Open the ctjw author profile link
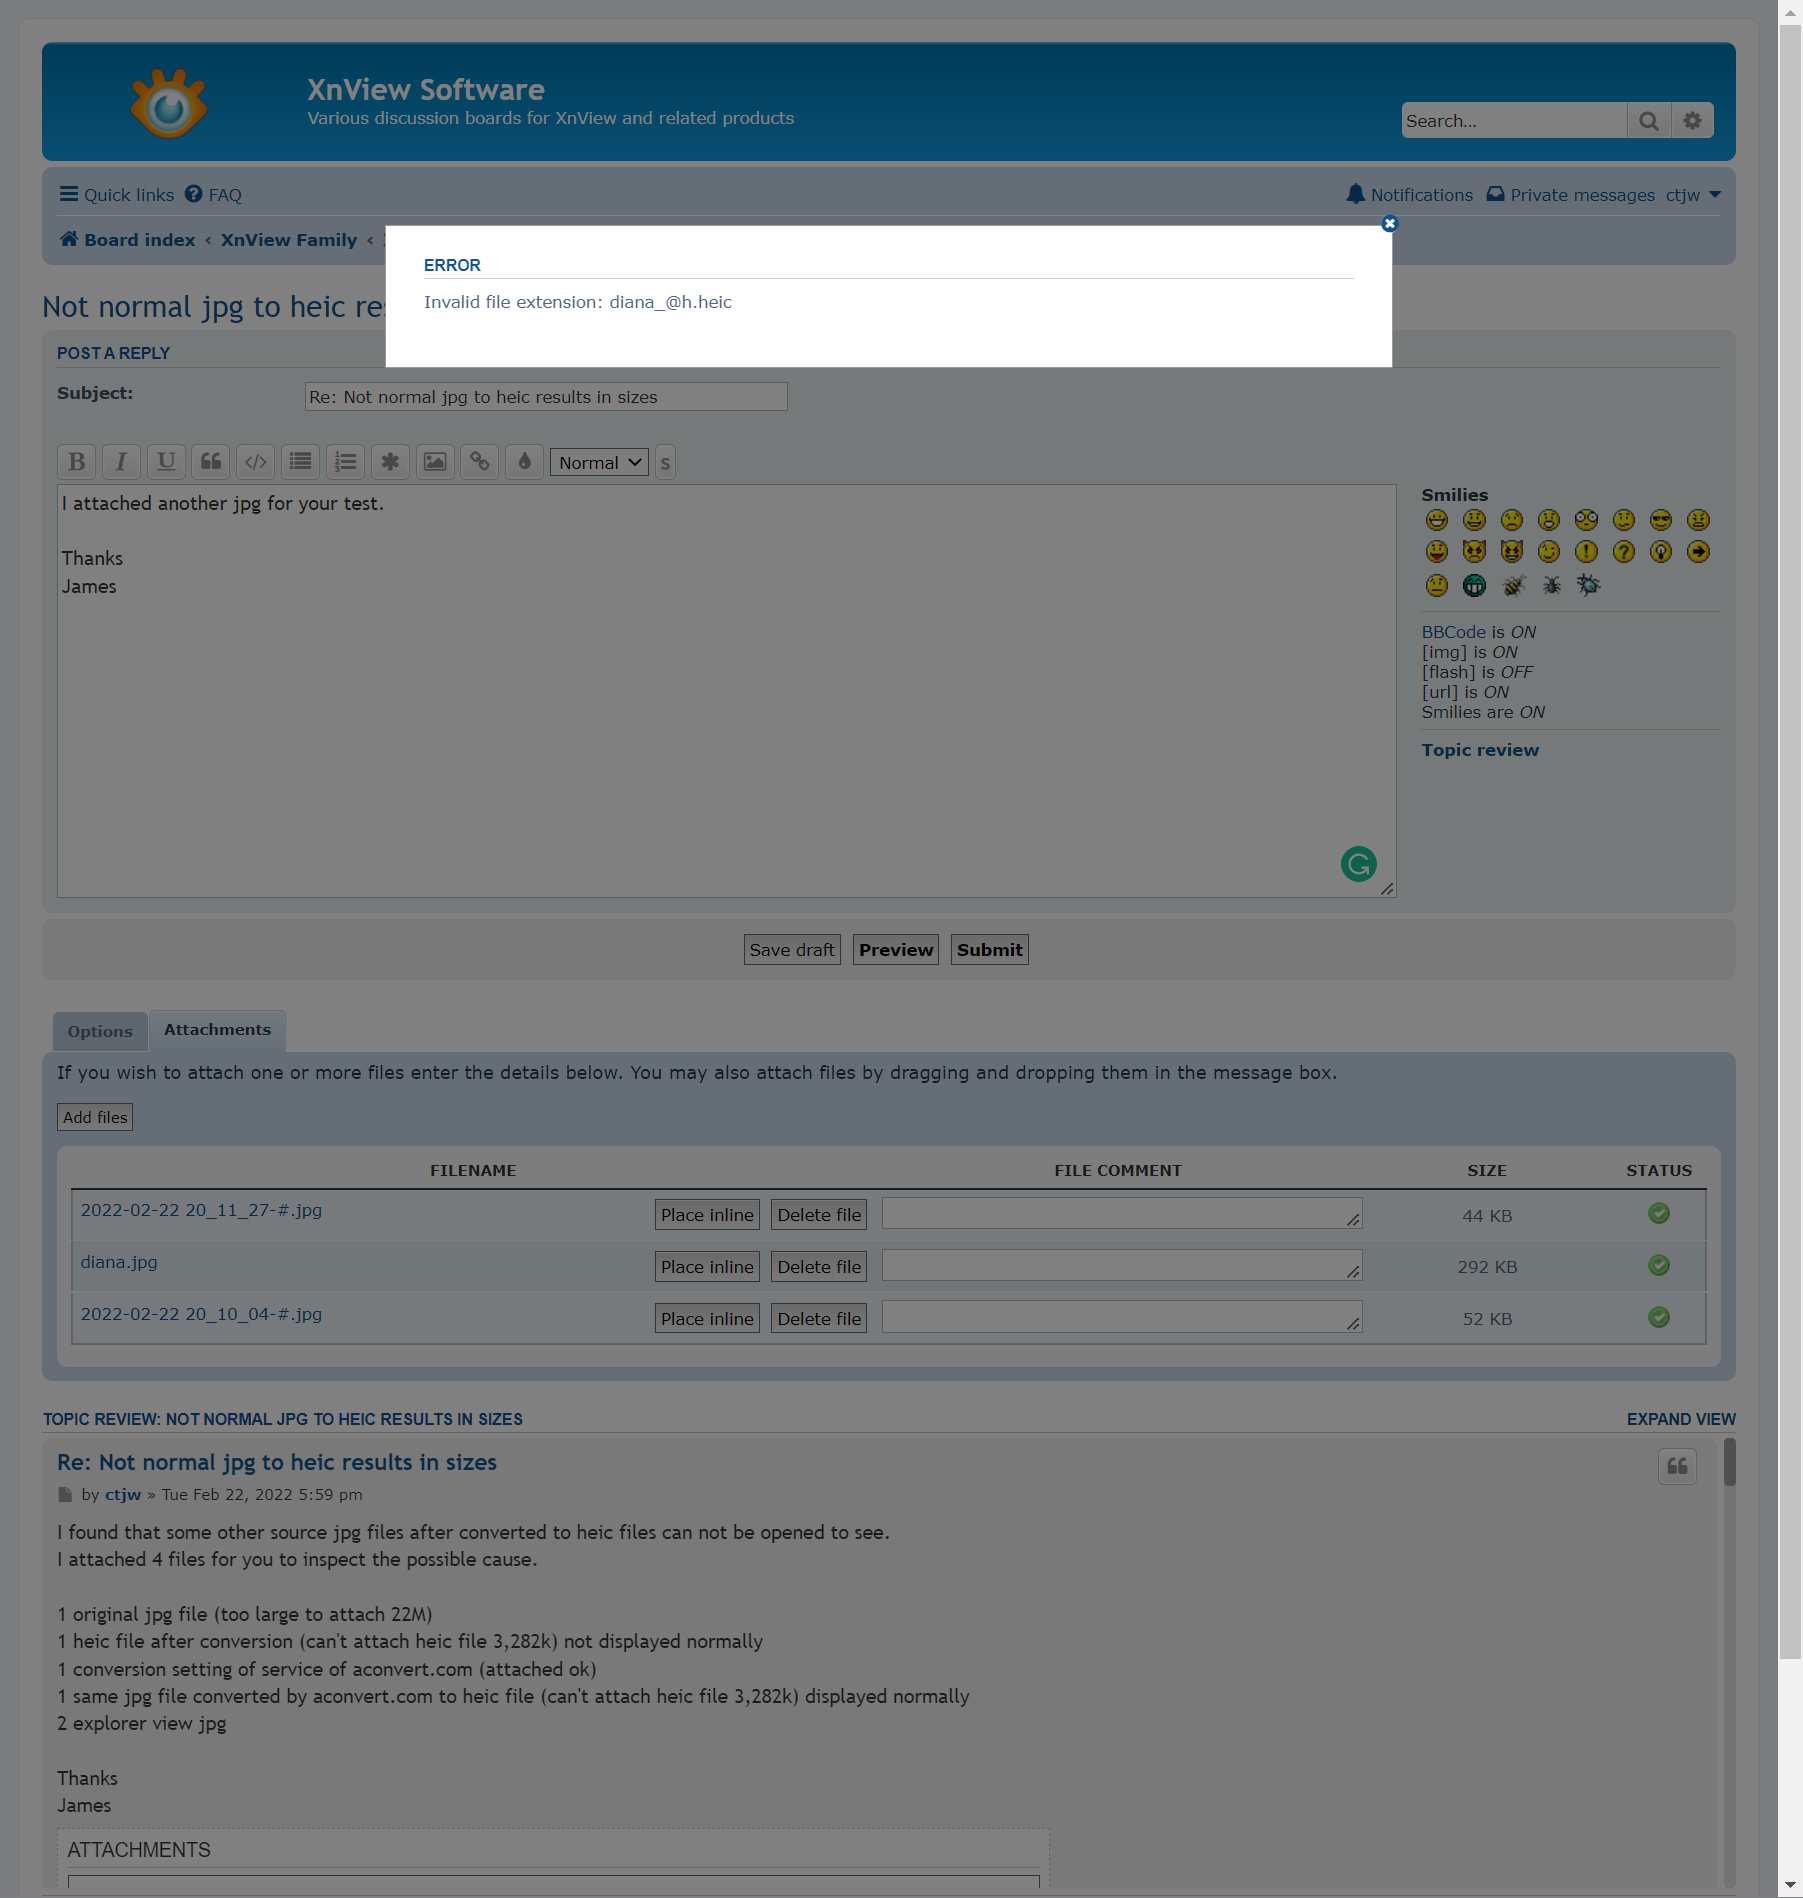The height and width of the screenshot is (1898, 1803). (123, 1495)
